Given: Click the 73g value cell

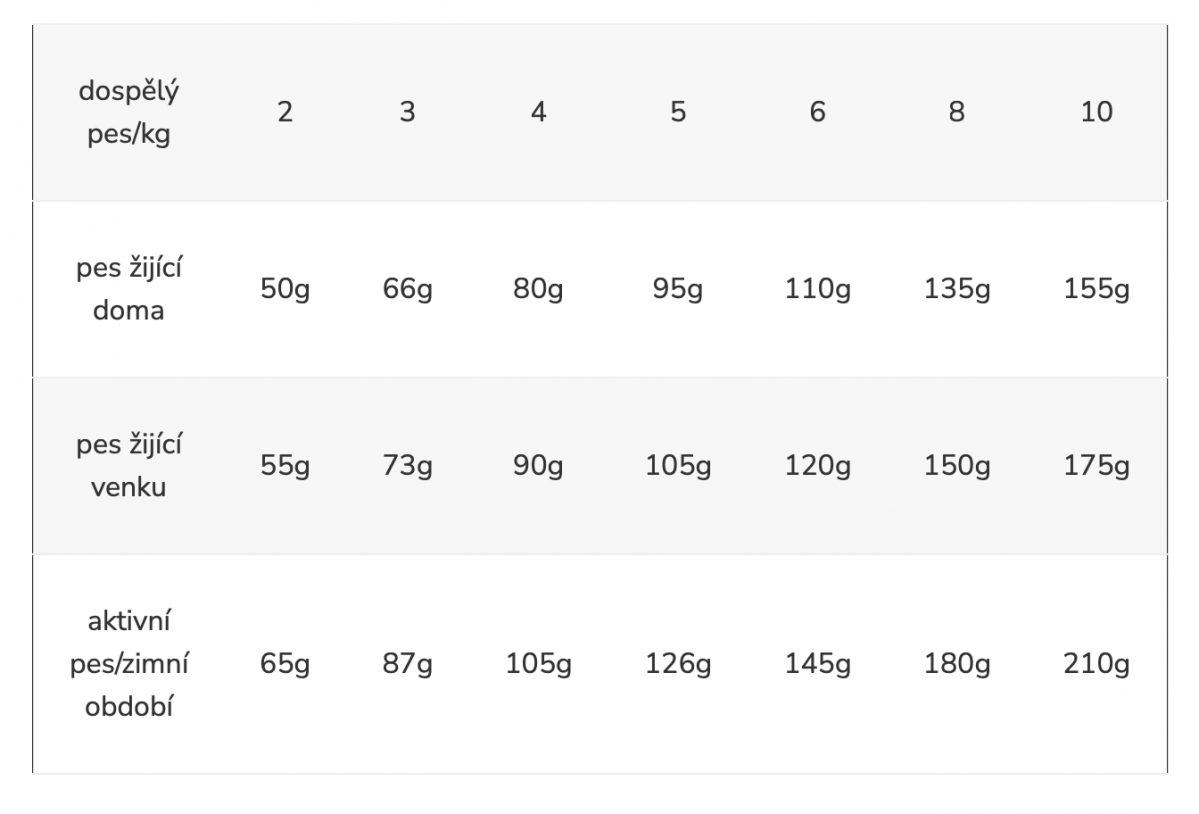Looking at the screenshot, I should tap(407, 467).
